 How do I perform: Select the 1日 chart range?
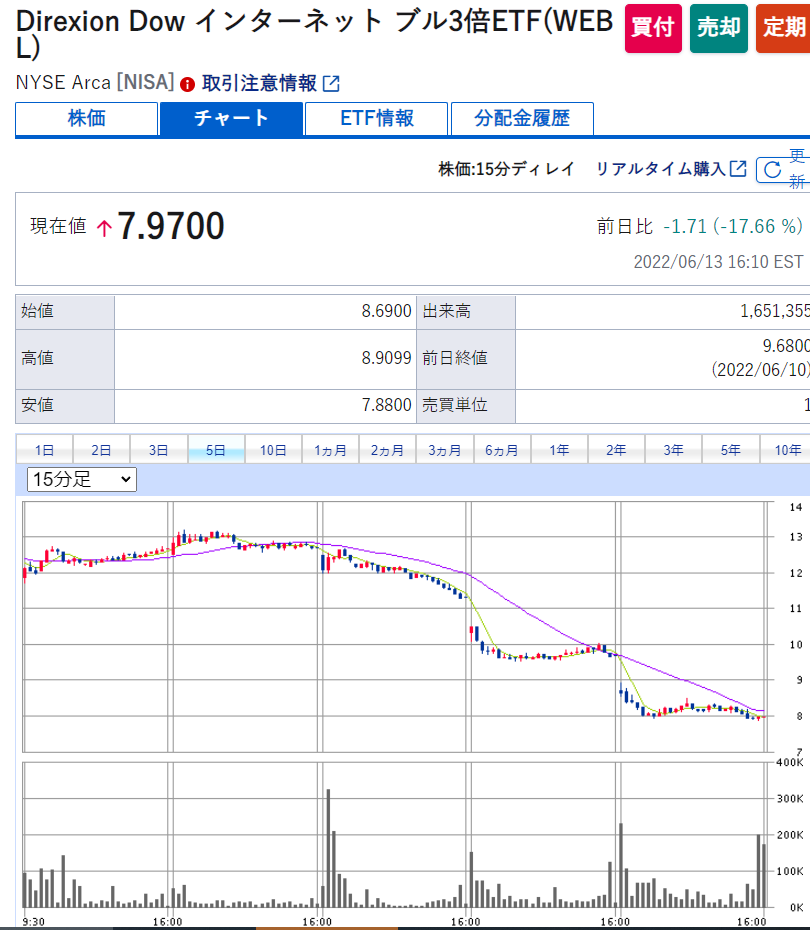[x=45, y=450]
